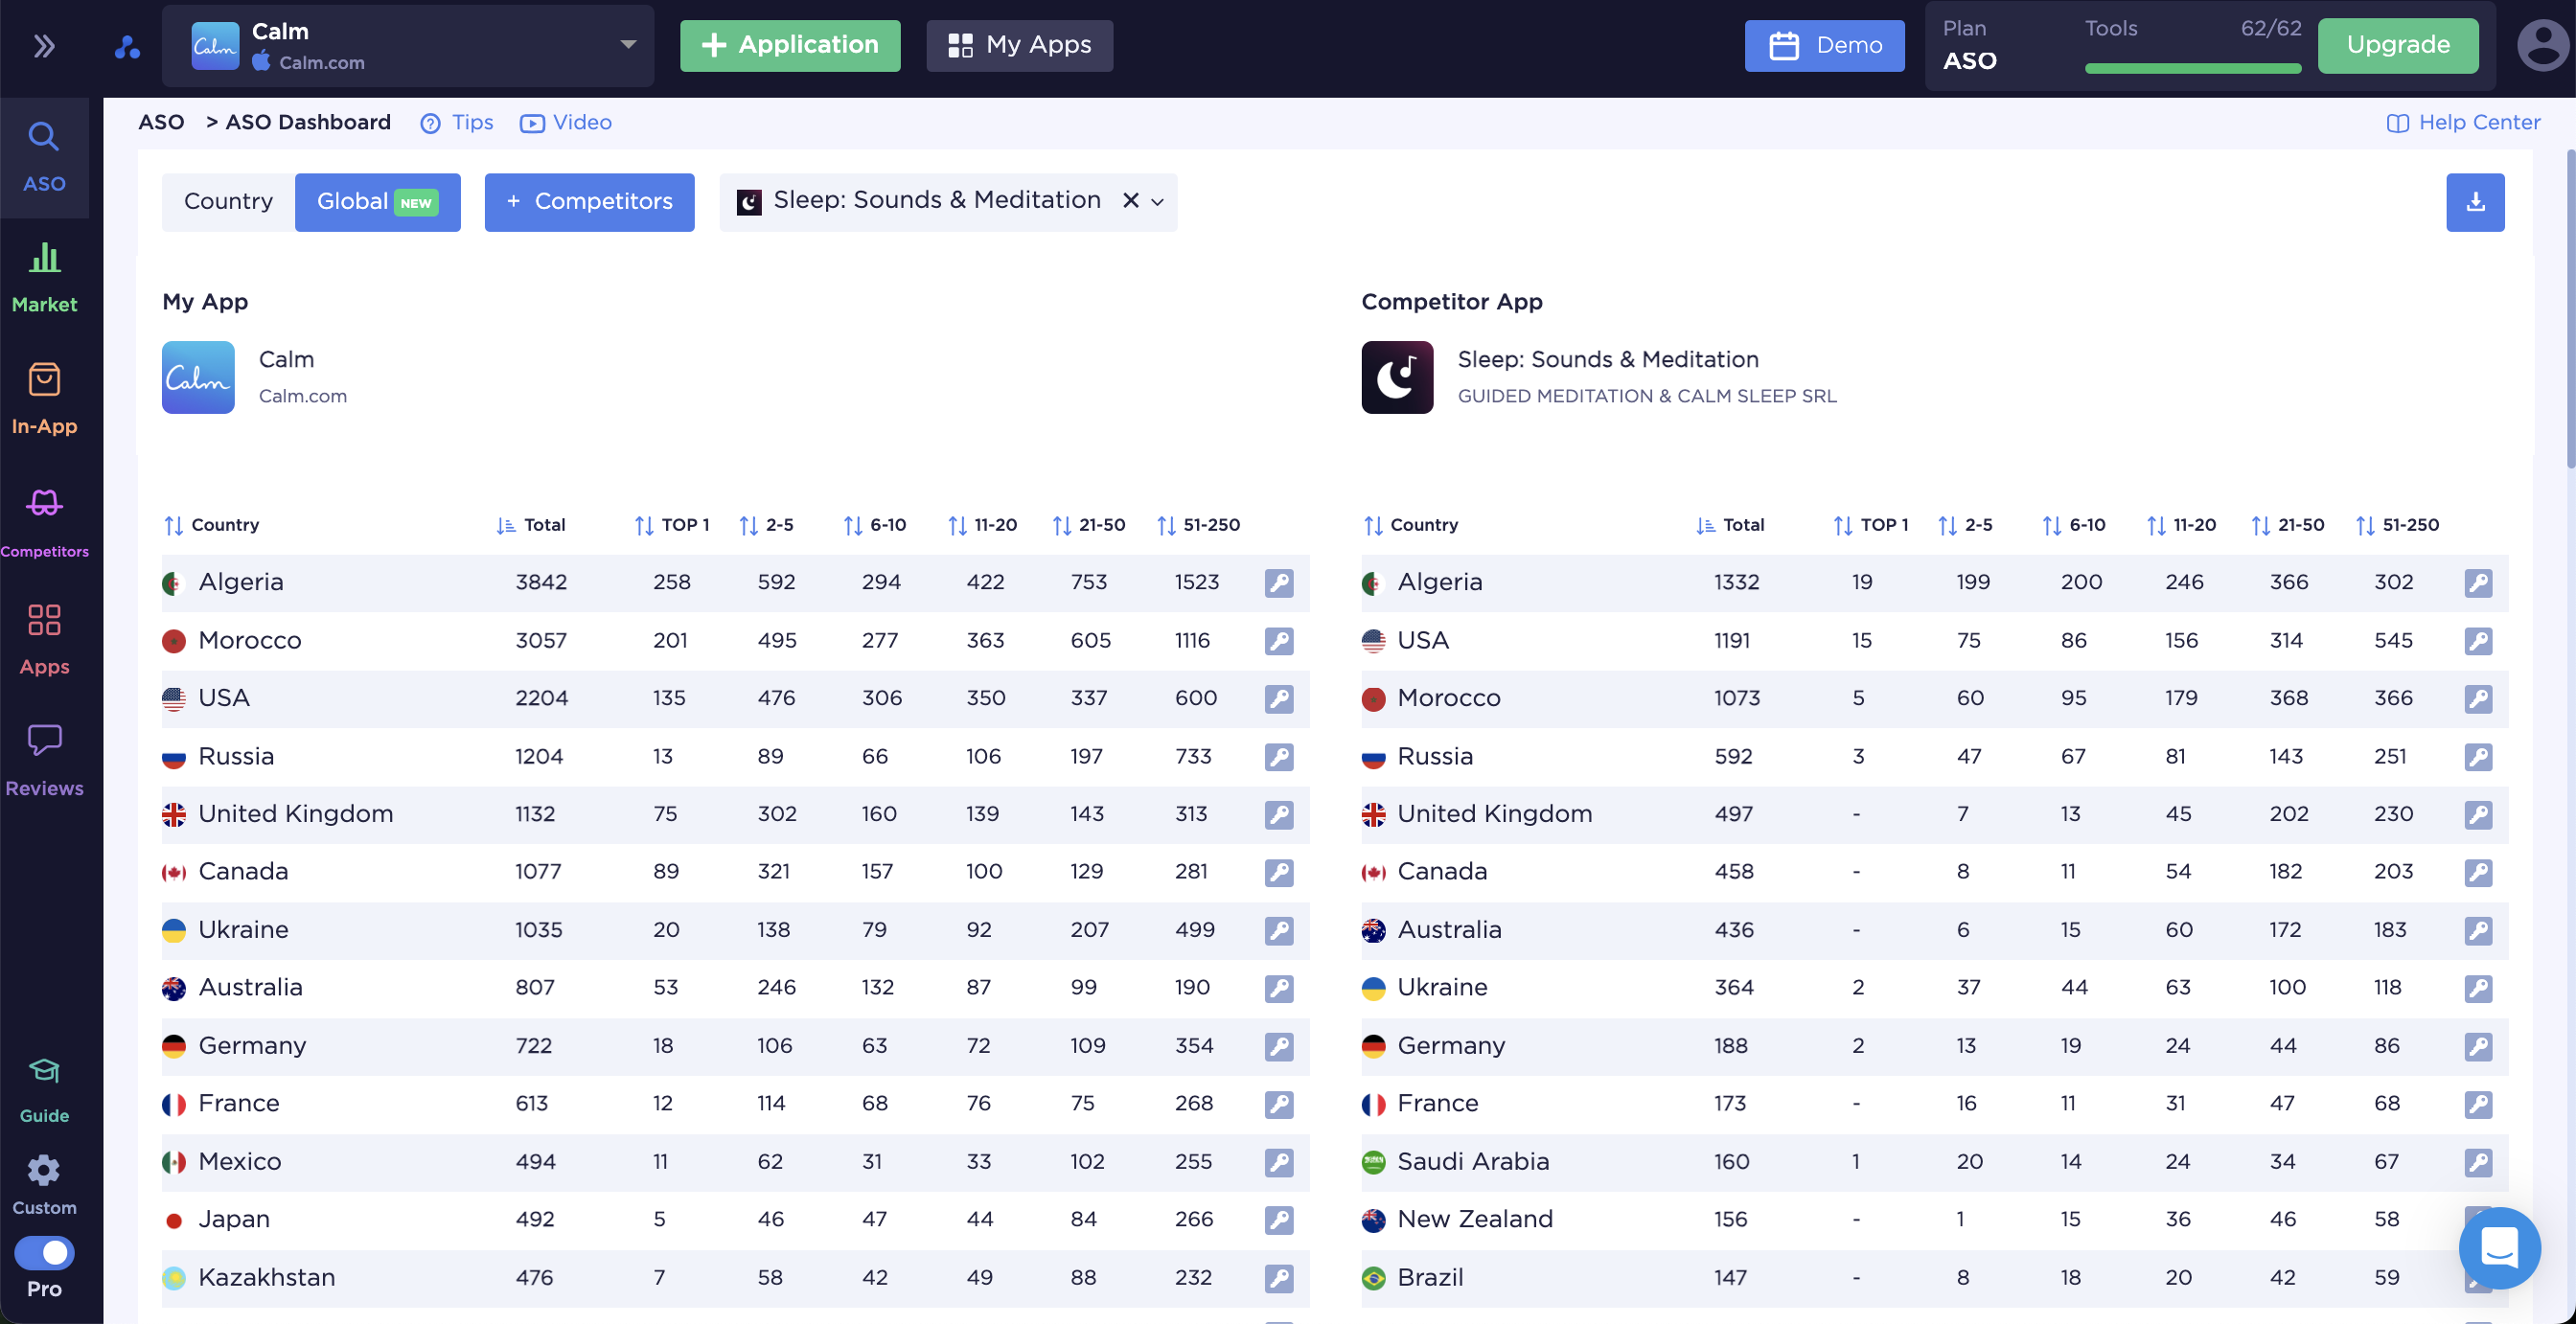Viewport: 2576px width, 1324px height.
Task: Select the New Zealand row in Competitor table
Action: pyautogui.click(x=1934, y=1221)
